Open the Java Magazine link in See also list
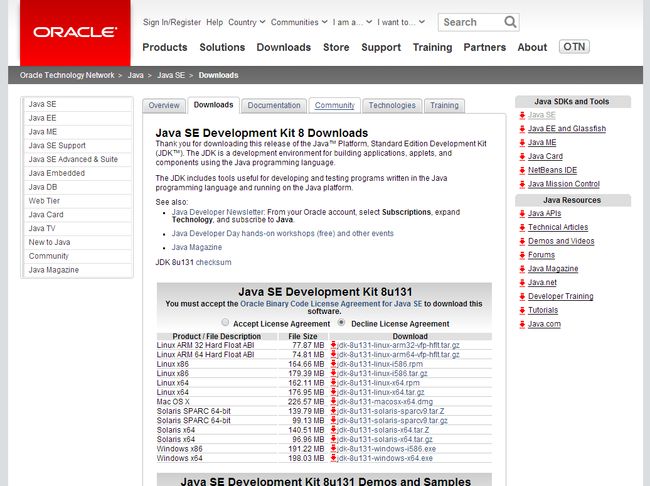The width and height of the screenshot is (650, 486). coord(197,247)
